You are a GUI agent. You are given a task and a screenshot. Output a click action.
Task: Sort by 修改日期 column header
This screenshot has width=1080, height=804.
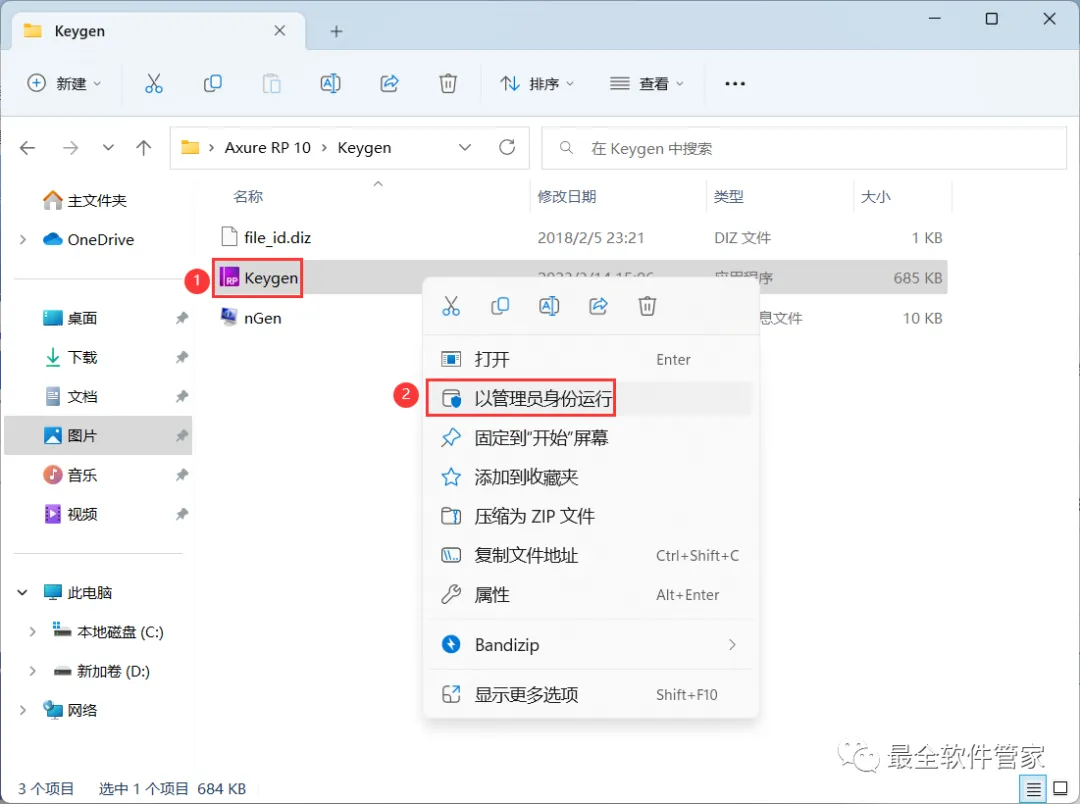[567, 196]
